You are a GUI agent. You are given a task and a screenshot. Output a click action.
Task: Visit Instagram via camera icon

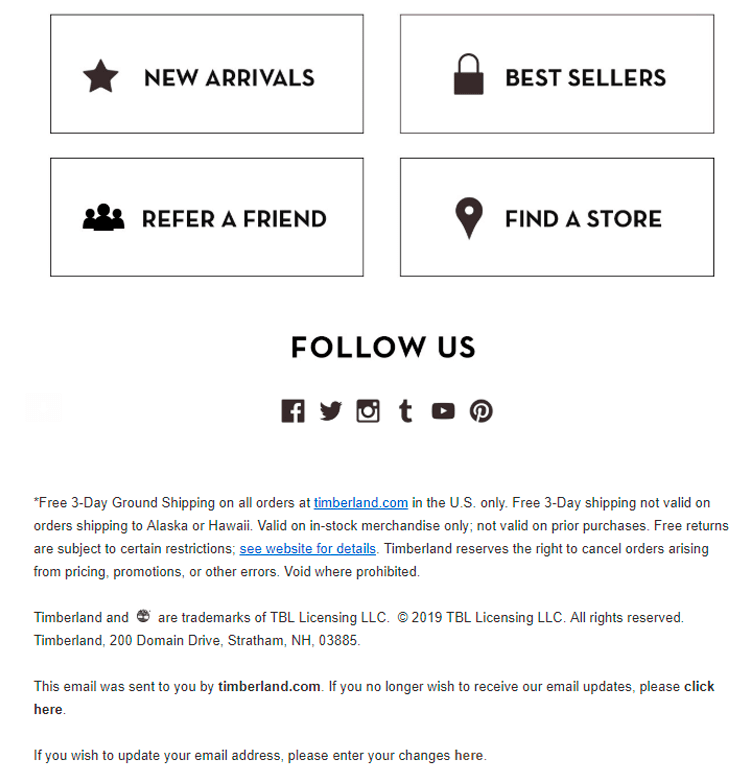pyautogui.click(x=368, y=411)
